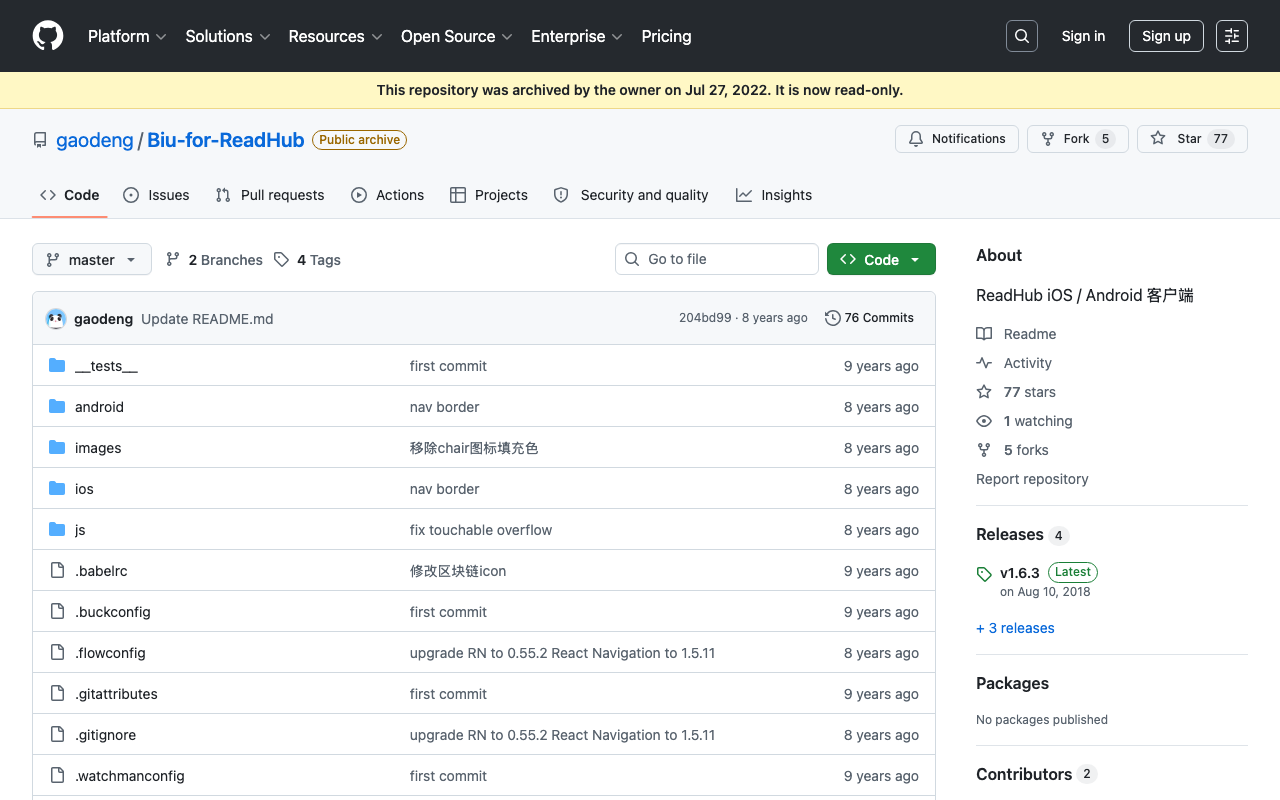Click the tag icon next to v1.6.3
The height and width of the screenshot is (800, 1280).
(984, 574)
